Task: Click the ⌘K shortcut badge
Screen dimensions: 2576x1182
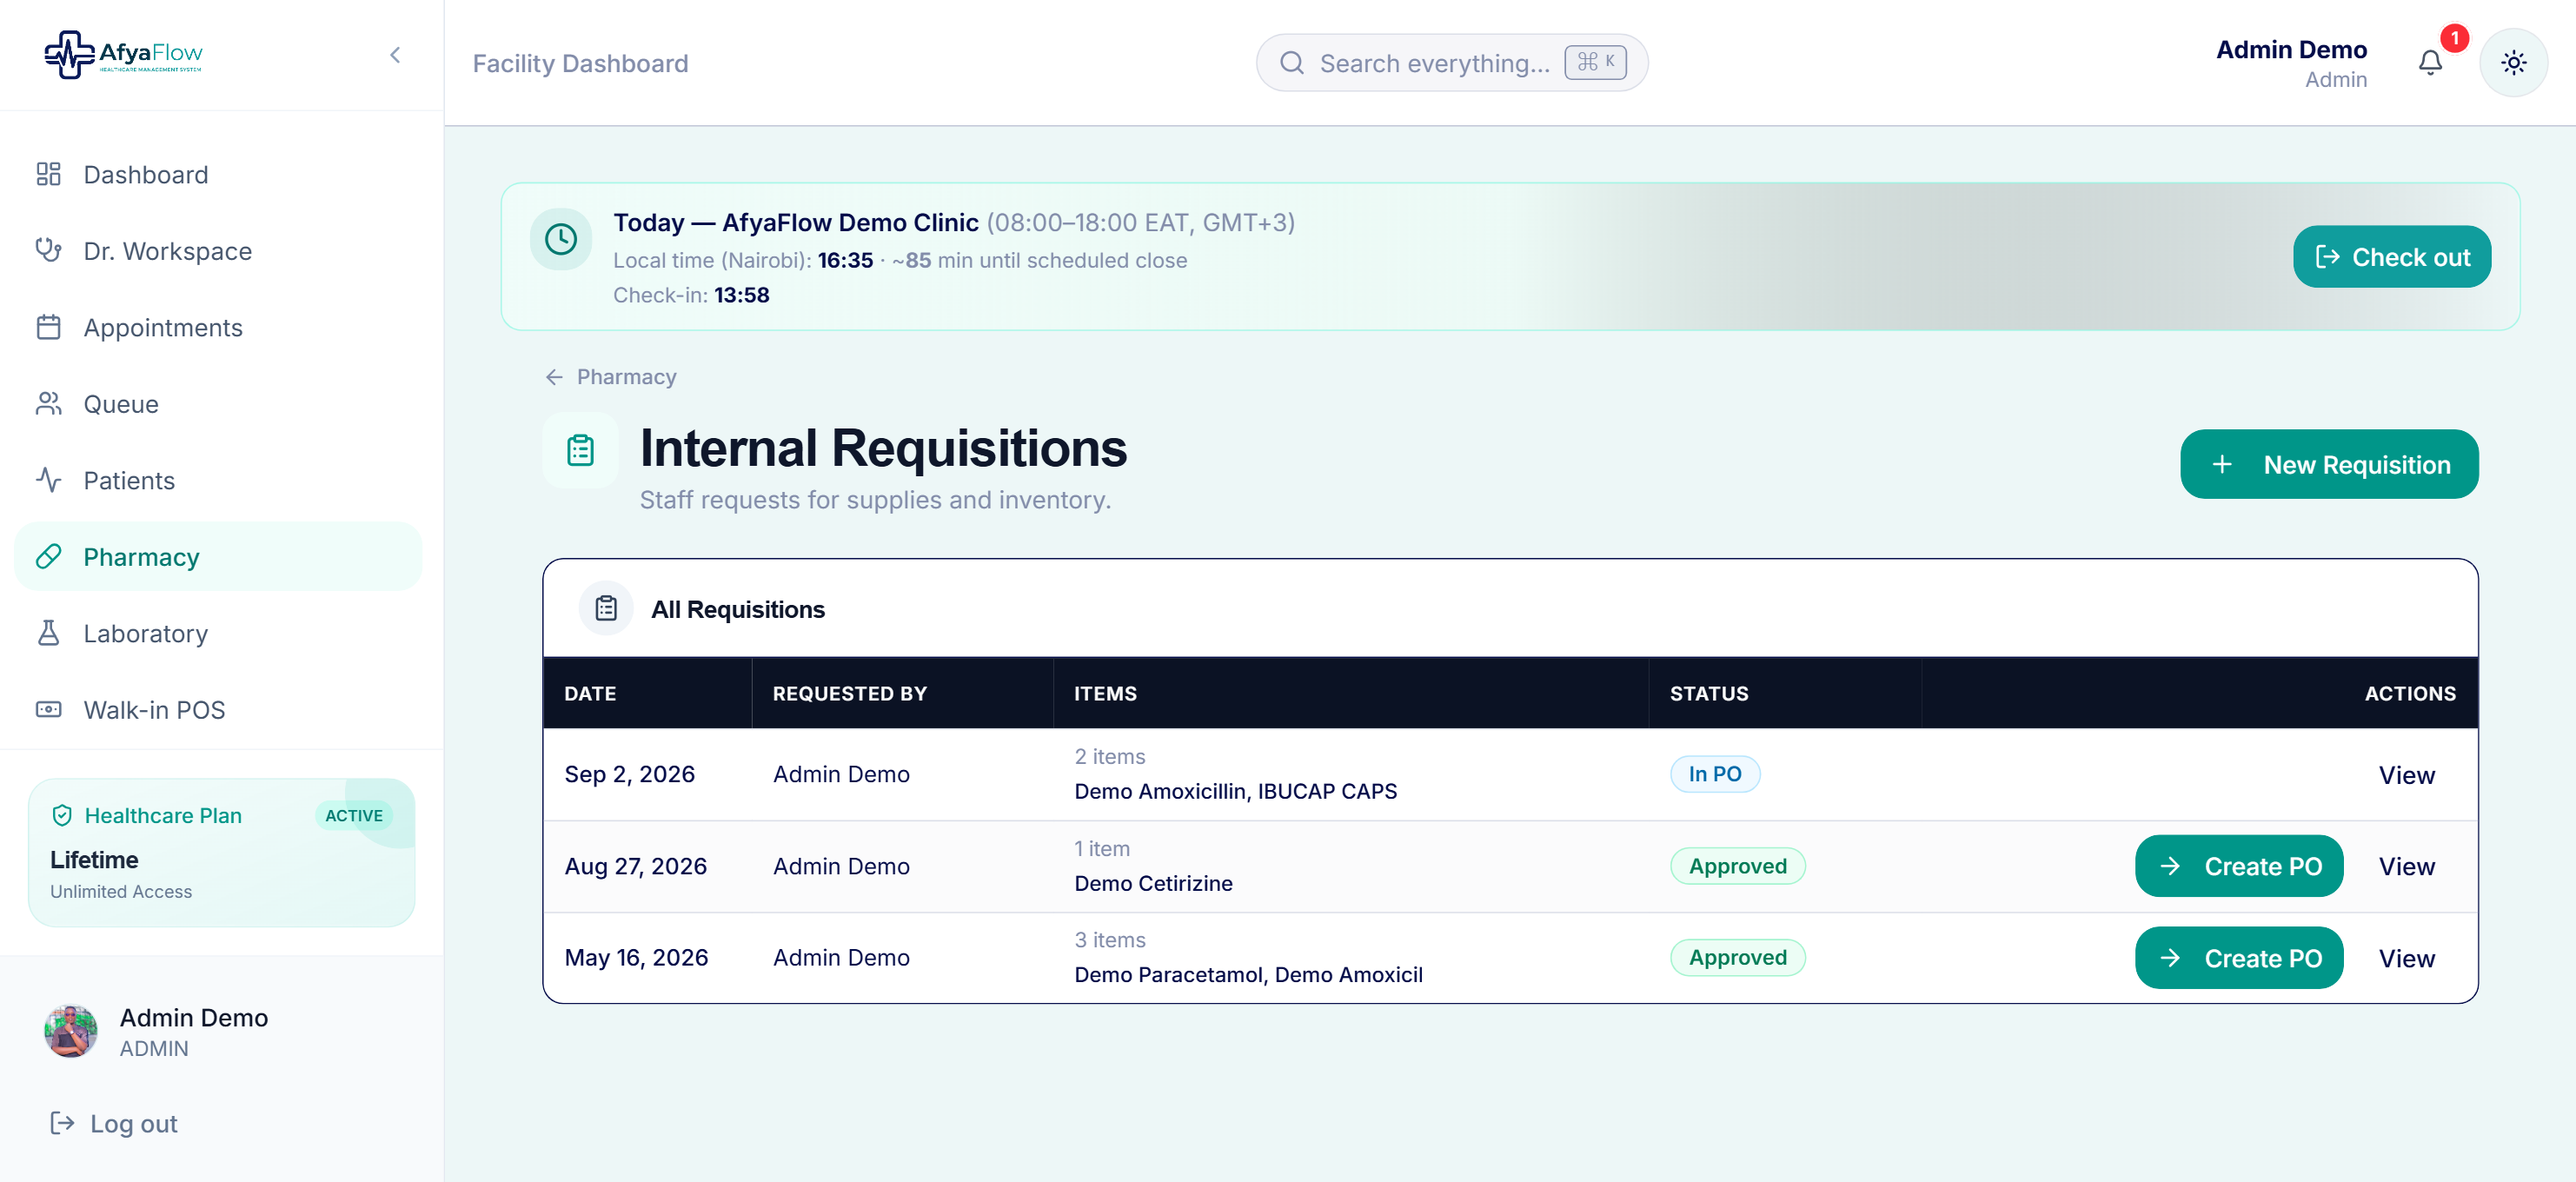Action: (1595, 62)
